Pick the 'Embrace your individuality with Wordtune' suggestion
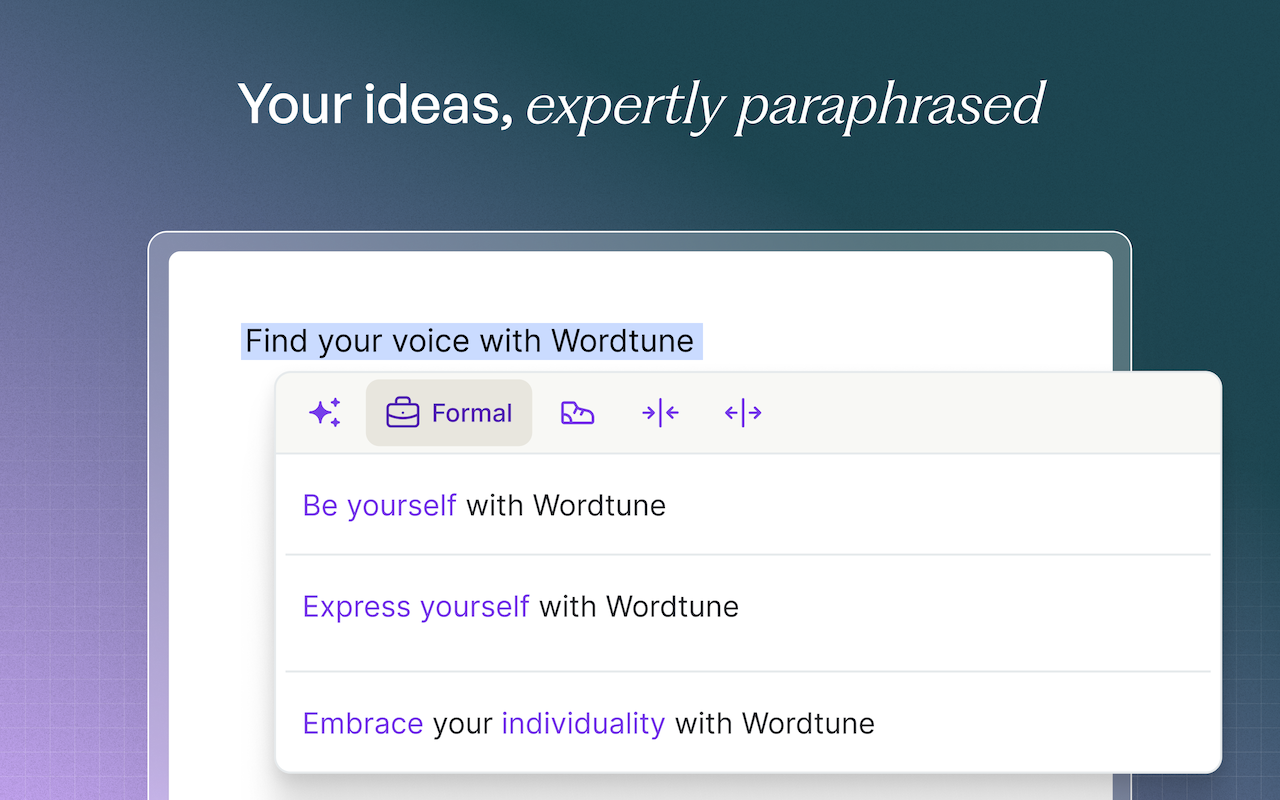Viewport: 1280px width, 800px height. pyautogui.click(x=588, y=723)
